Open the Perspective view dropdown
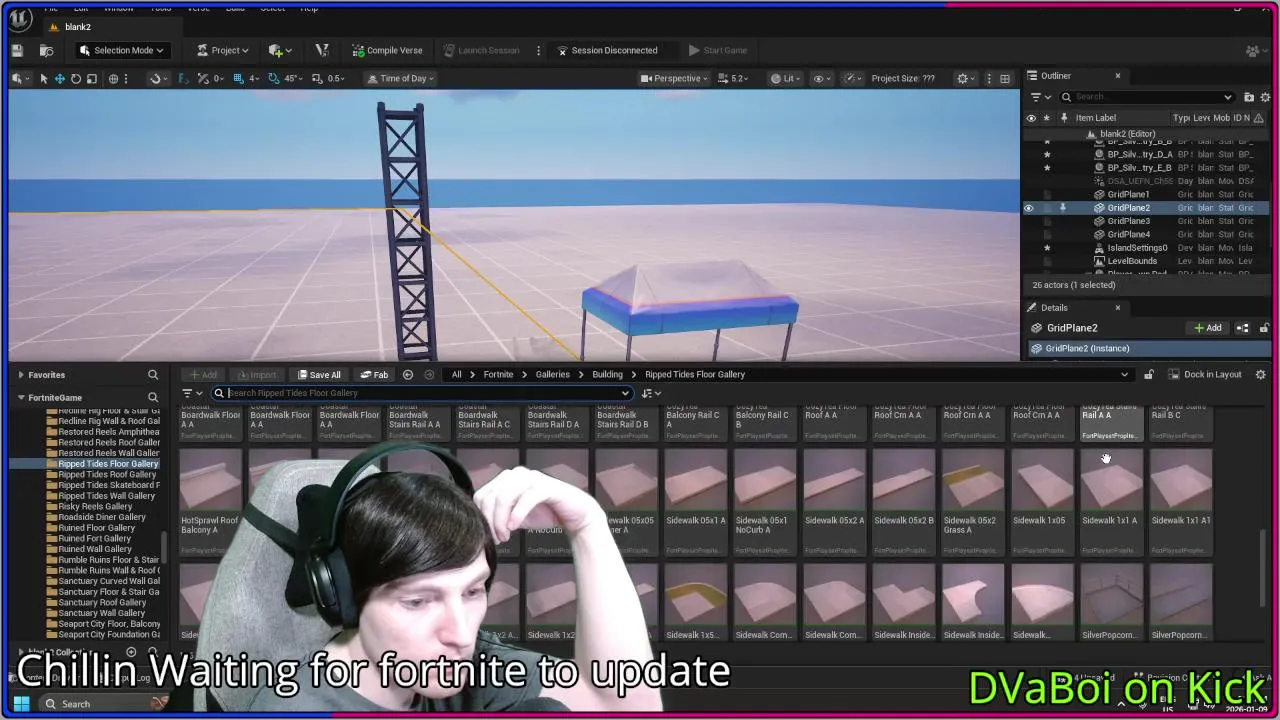 click(674, 78)
